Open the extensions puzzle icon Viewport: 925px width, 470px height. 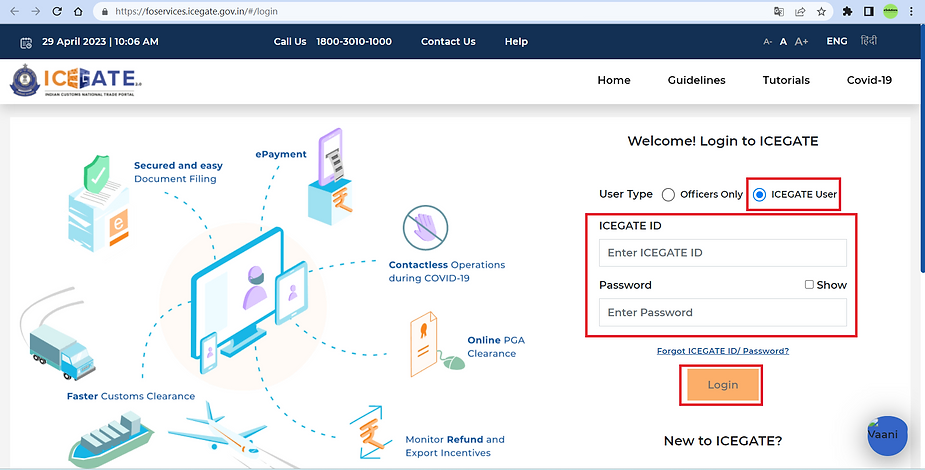pyautogui.click(x=847, y=11)
